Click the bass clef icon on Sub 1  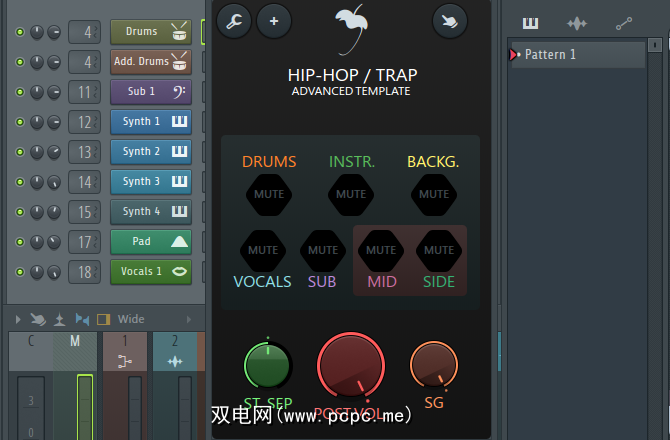click(179, 91)
